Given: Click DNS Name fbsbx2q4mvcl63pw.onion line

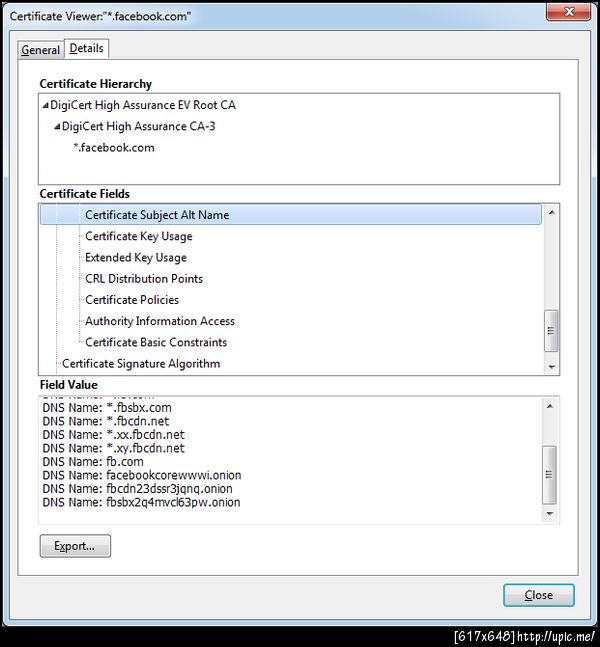Looking at the screenshot, I should pos(142,503).
